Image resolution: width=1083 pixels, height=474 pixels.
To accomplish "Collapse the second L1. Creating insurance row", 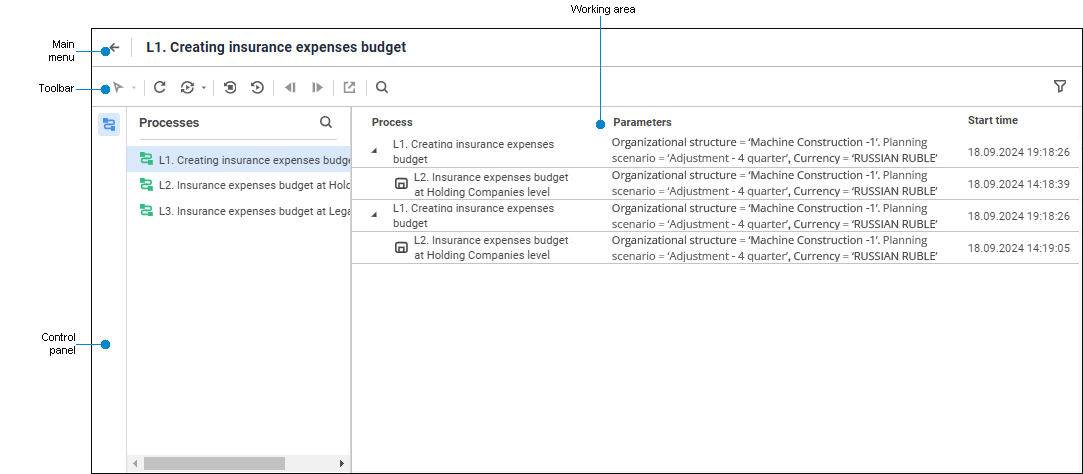I will point(374,214).
